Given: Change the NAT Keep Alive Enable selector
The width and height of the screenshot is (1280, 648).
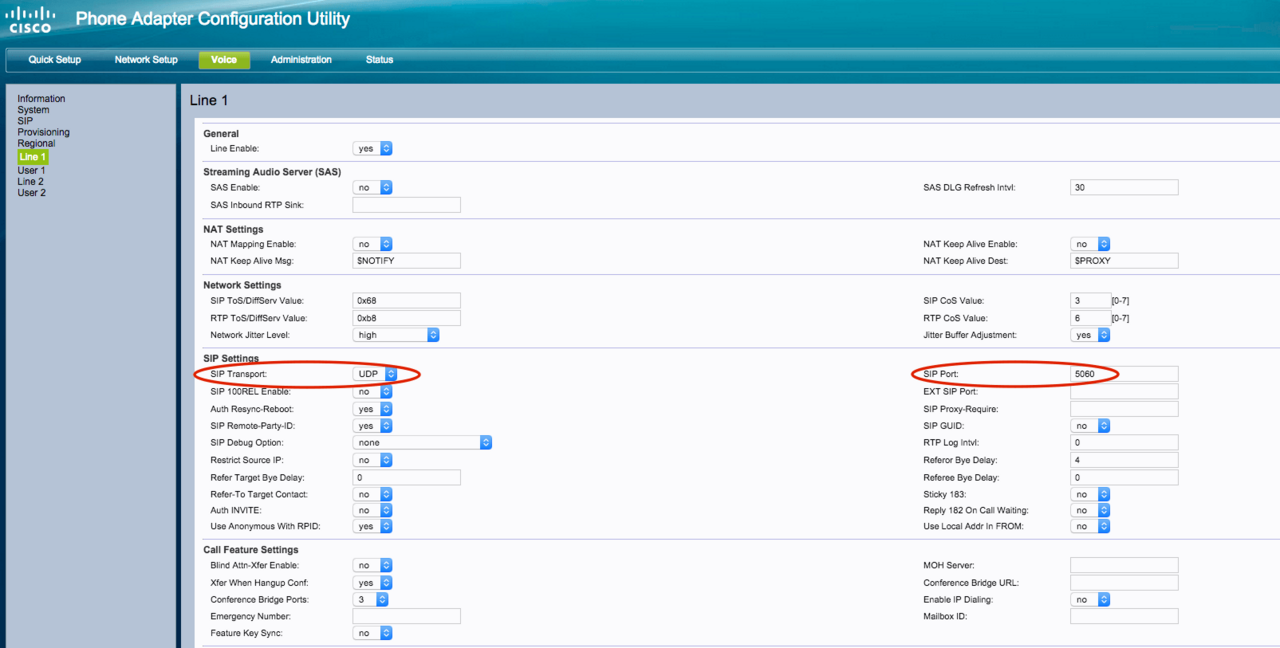Looking at the screenshot, I should [1090, 244].
